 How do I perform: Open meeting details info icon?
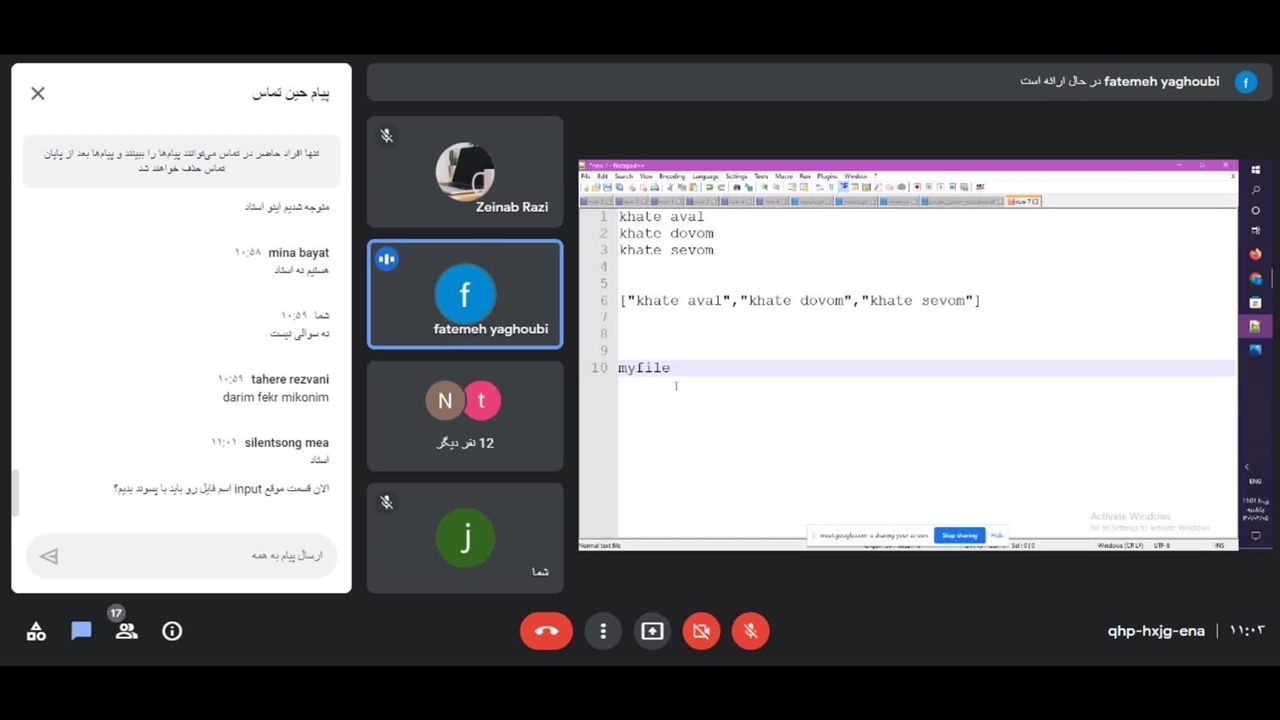[x=172, y=631]
